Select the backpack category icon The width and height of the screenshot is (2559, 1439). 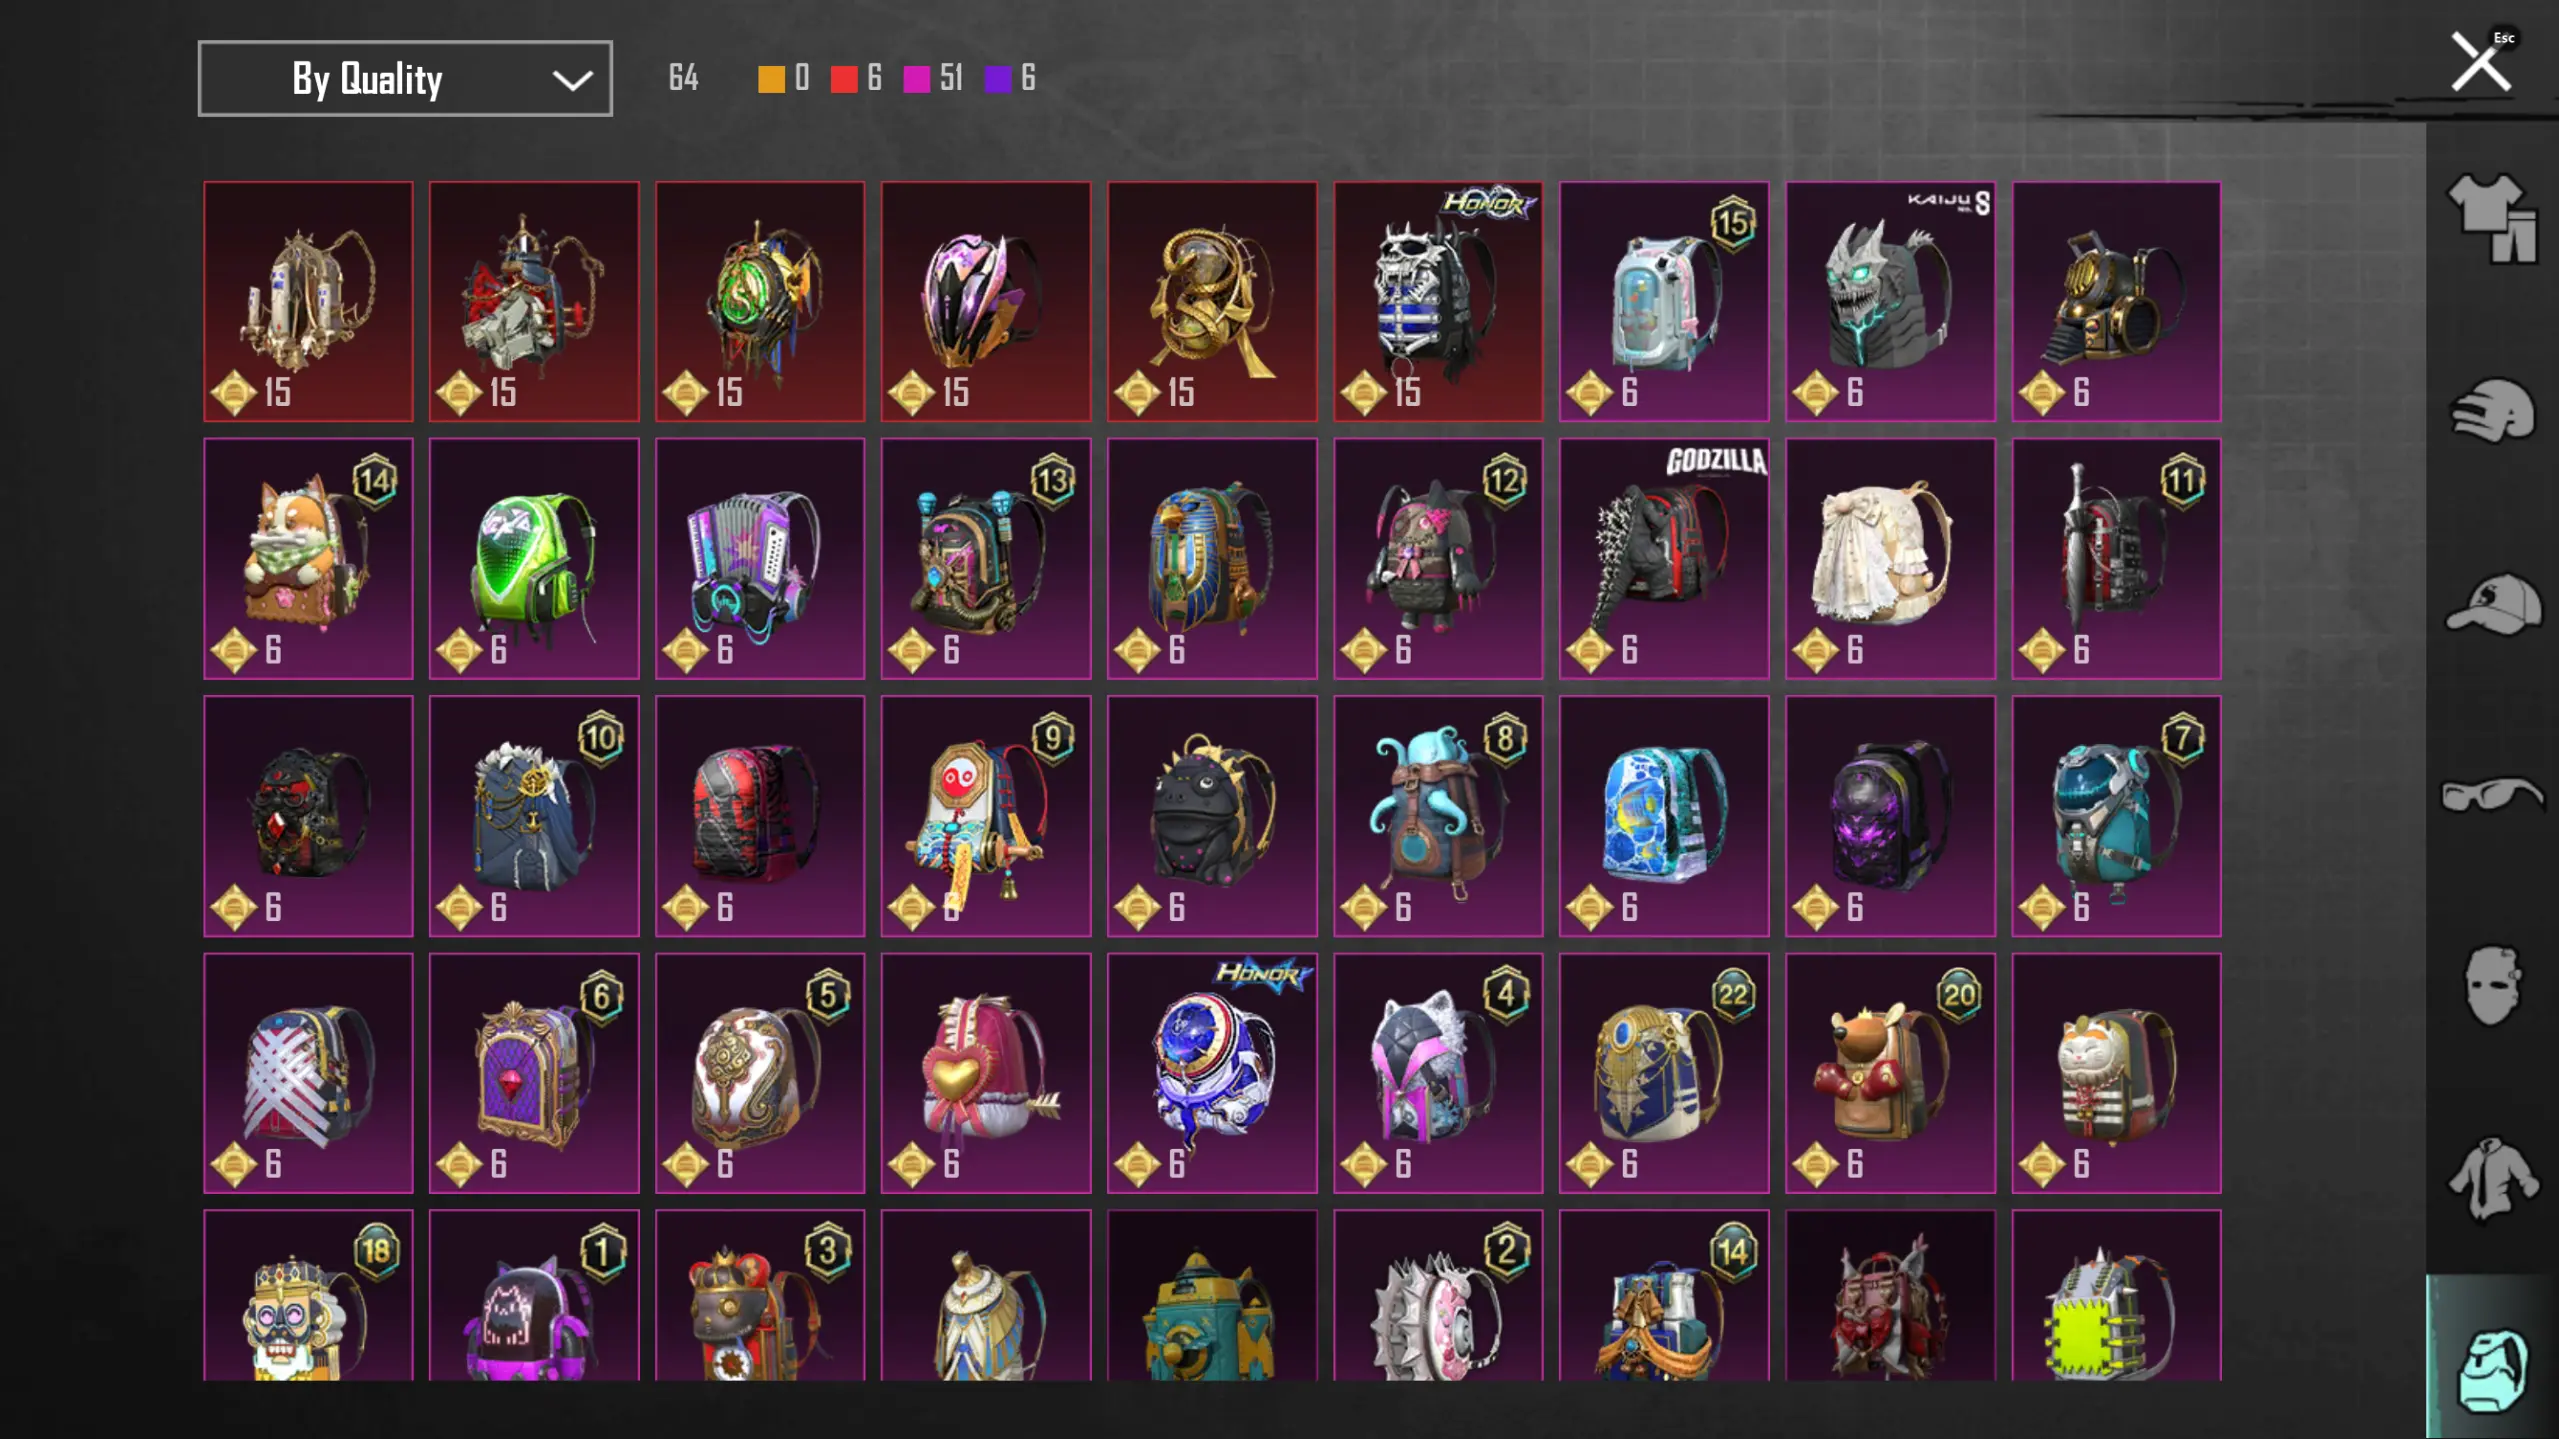2492,1371
